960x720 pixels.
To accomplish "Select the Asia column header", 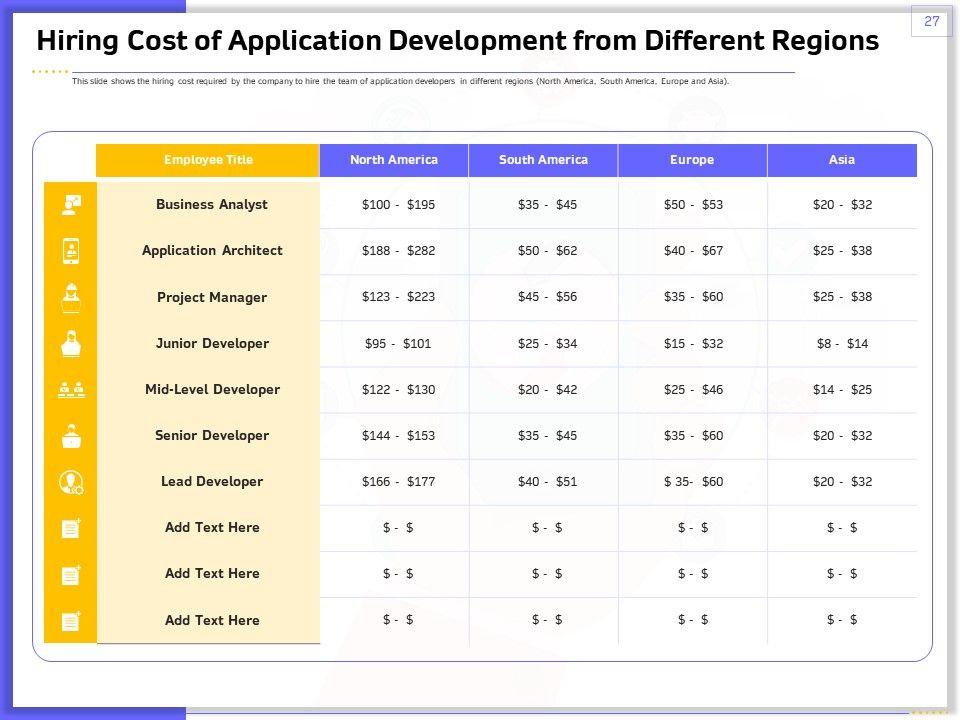I will [842, 160].
